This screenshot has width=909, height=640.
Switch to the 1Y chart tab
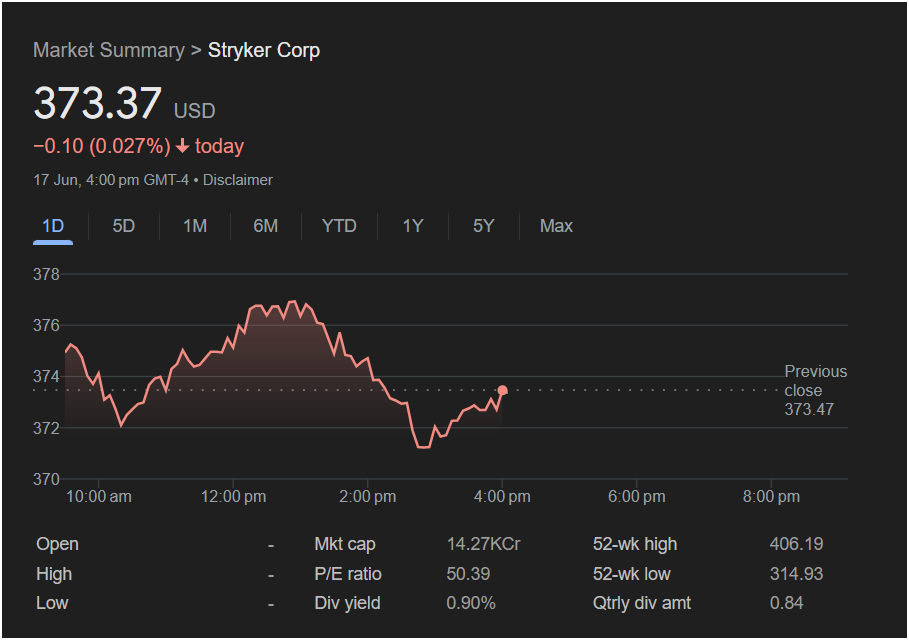pos(413,226)
